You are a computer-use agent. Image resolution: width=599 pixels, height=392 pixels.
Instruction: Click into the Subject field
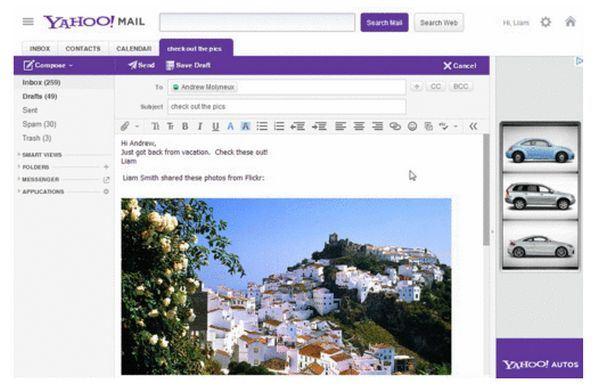[x=287, y=107]
